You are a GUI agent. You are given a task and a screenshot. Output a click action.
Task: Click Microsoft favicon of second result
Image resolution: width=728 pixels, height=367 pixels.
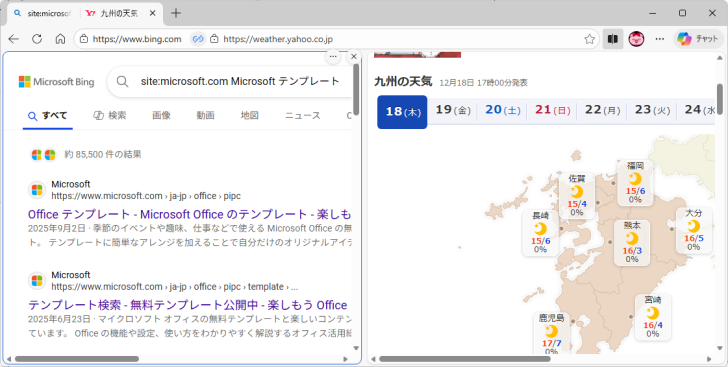37,281
